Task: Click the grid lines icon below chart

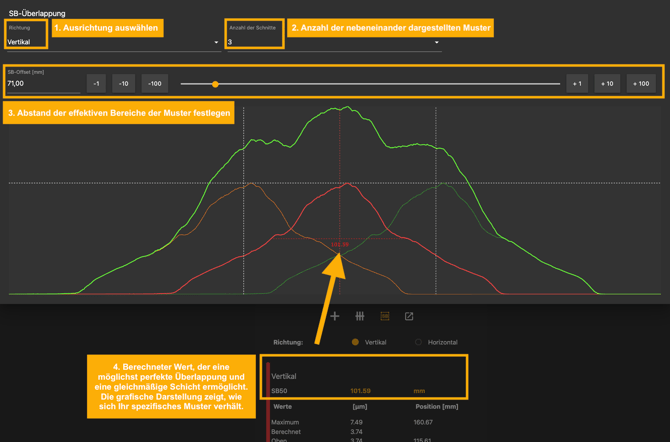Action: click(360, 316)
